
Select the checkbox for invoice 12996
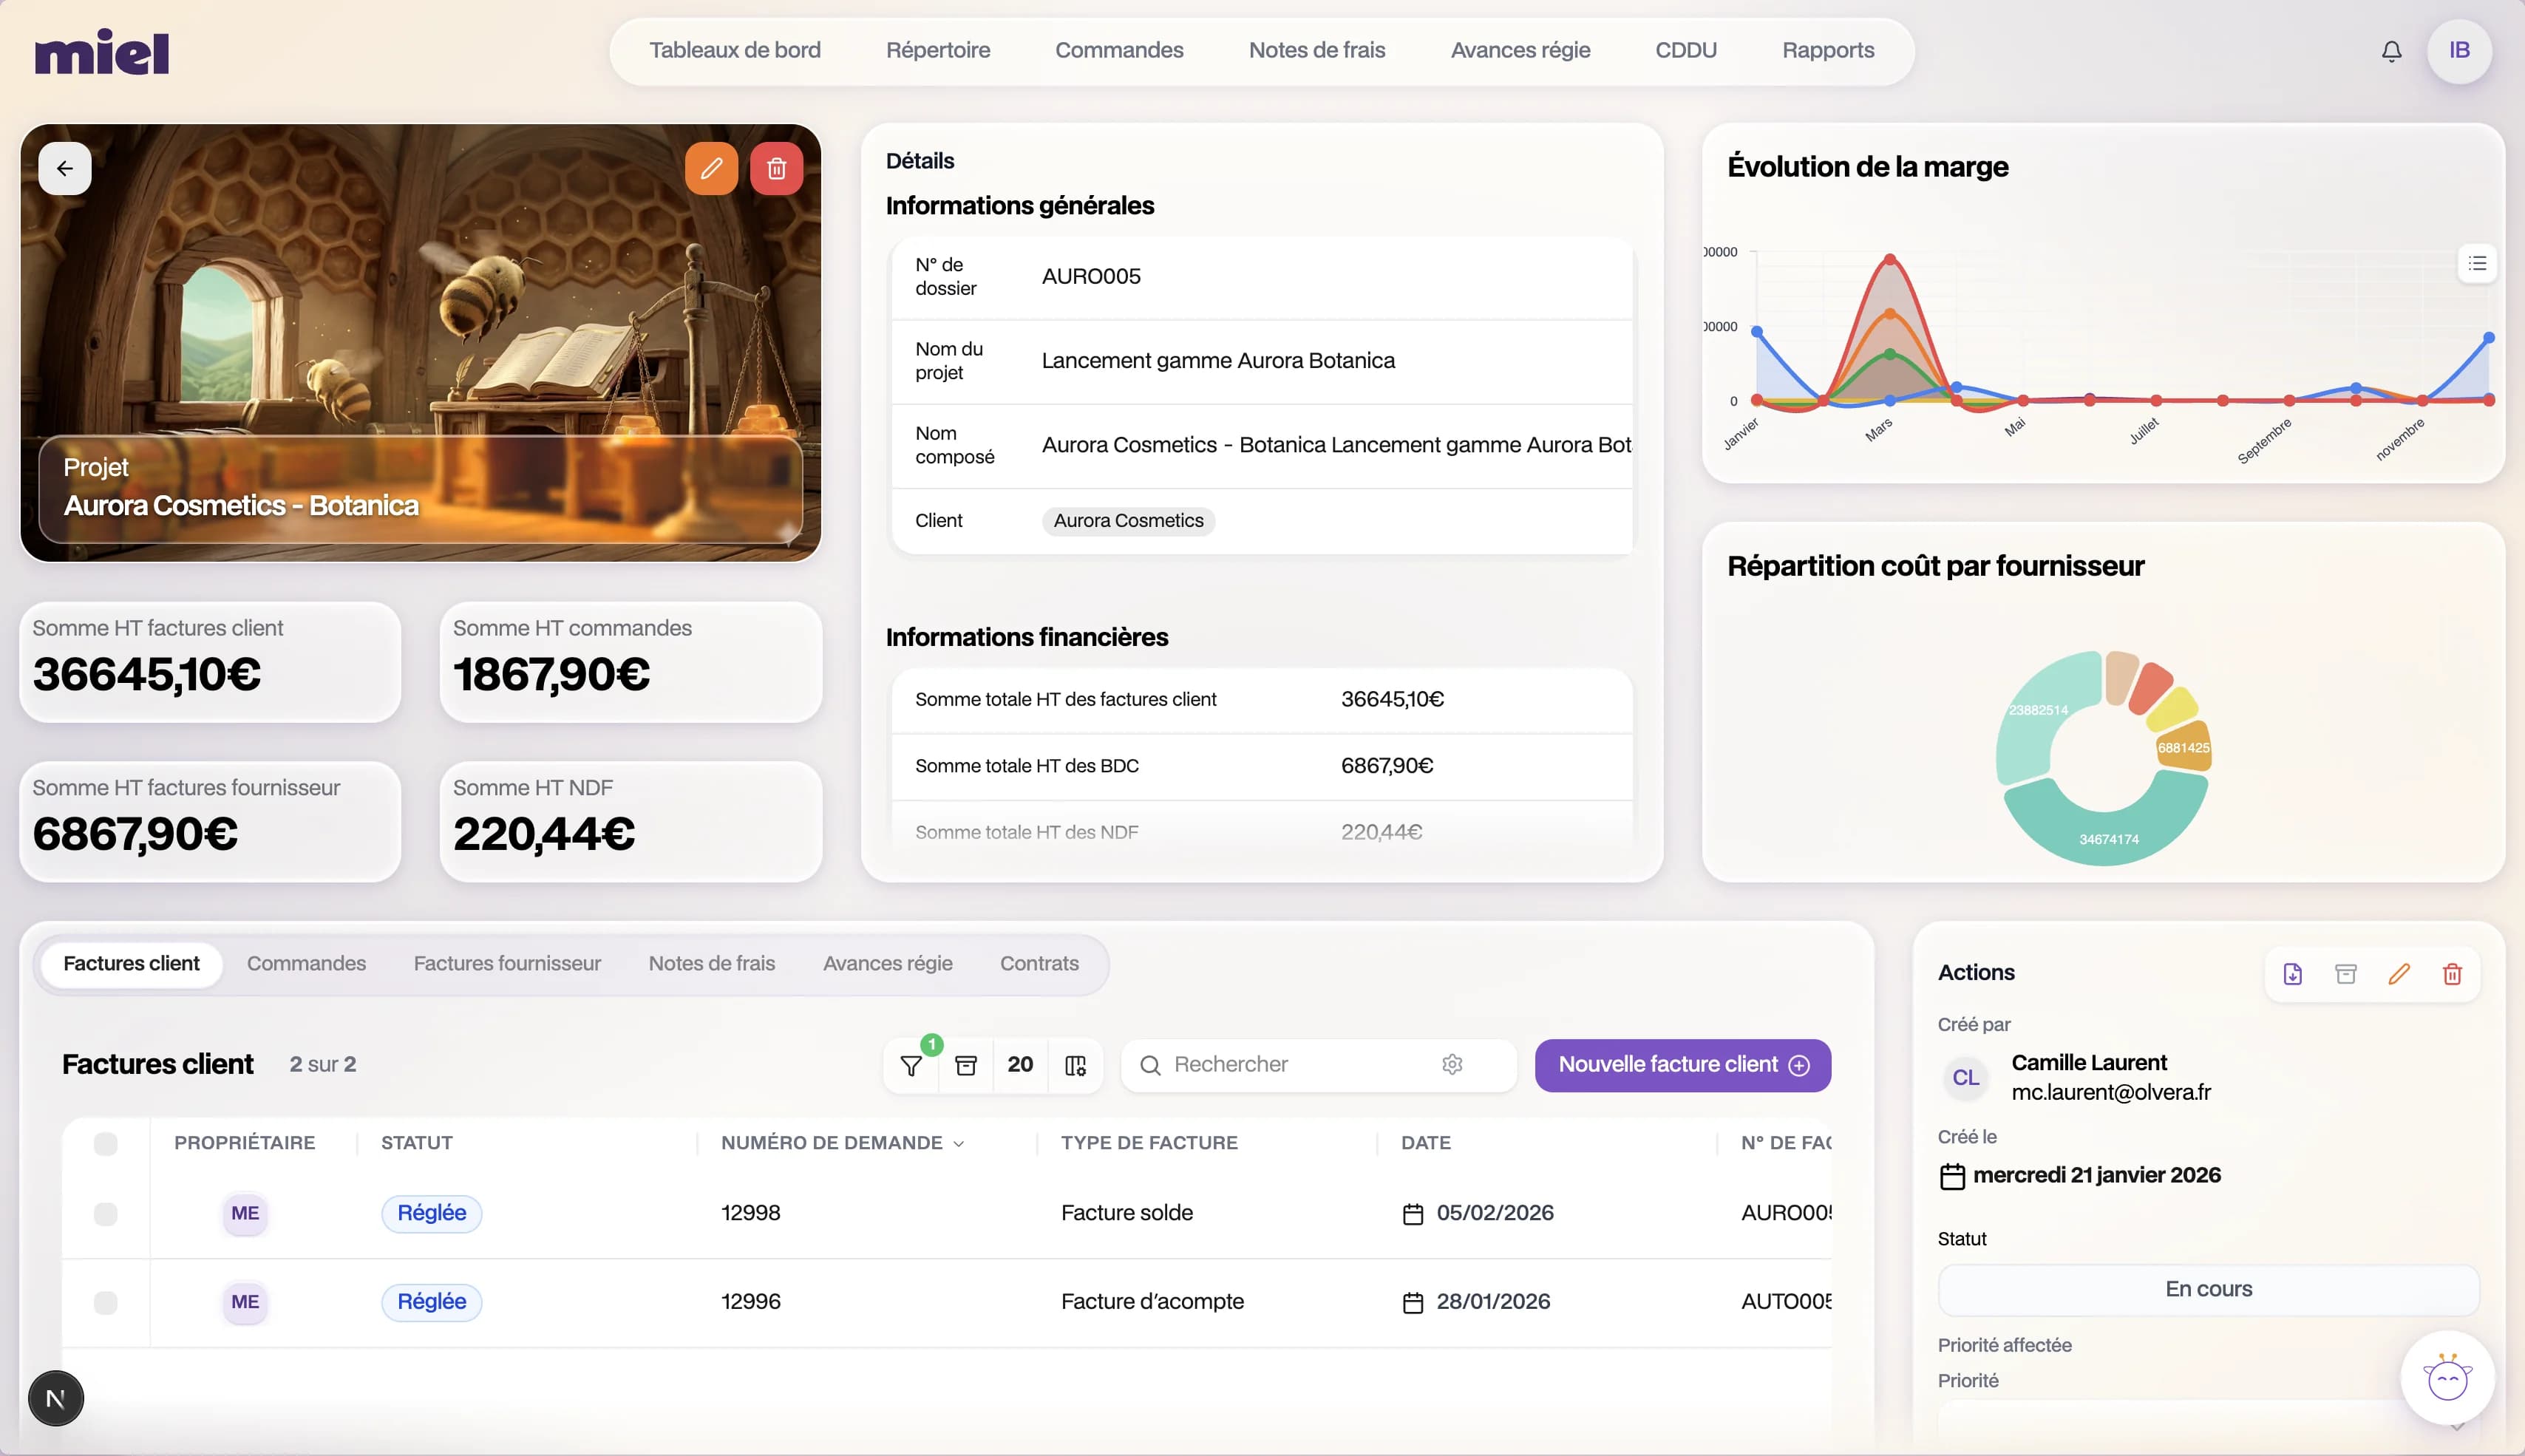[x=105, y=1302]
